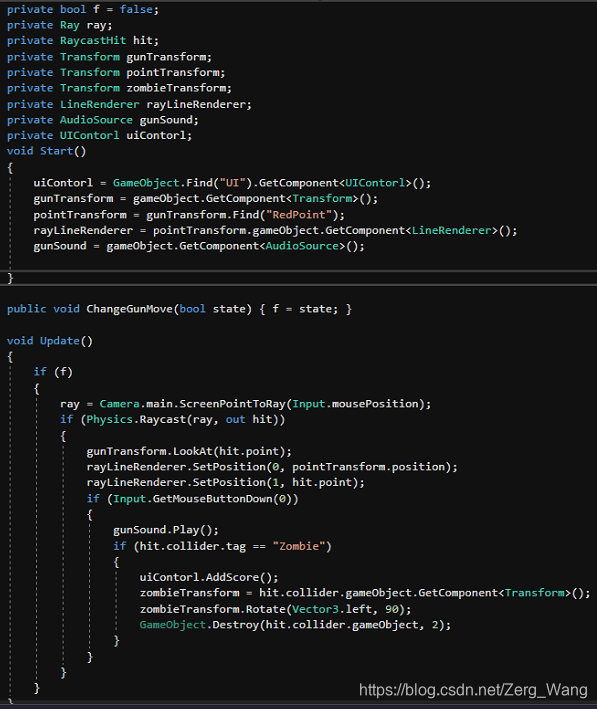Screen dimensions: 597x709
Task: Click the "Zombie" string literal
Action: [299, 546]
